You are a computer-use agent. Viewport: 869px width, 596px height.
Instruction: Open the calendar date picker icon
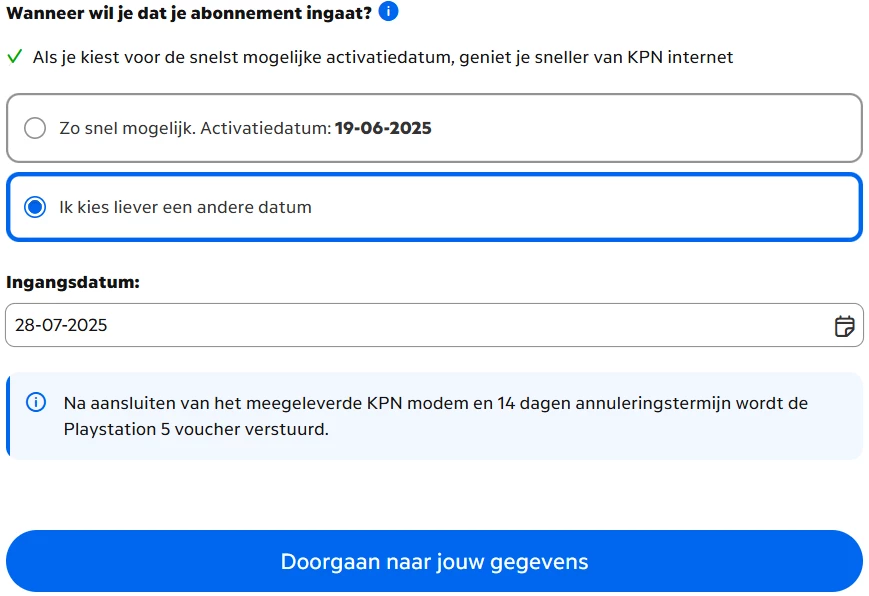click(x=844, y=325)
